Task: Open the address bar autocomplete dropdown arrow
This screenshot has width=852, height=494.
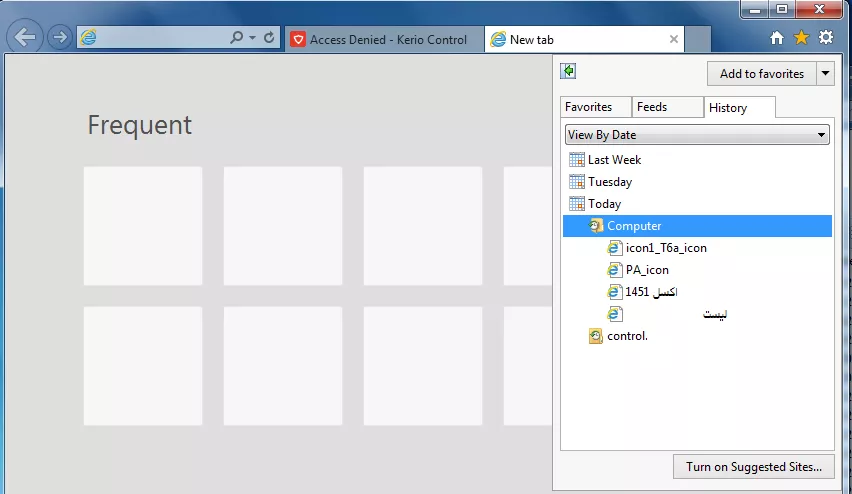Action: point(252,37)
